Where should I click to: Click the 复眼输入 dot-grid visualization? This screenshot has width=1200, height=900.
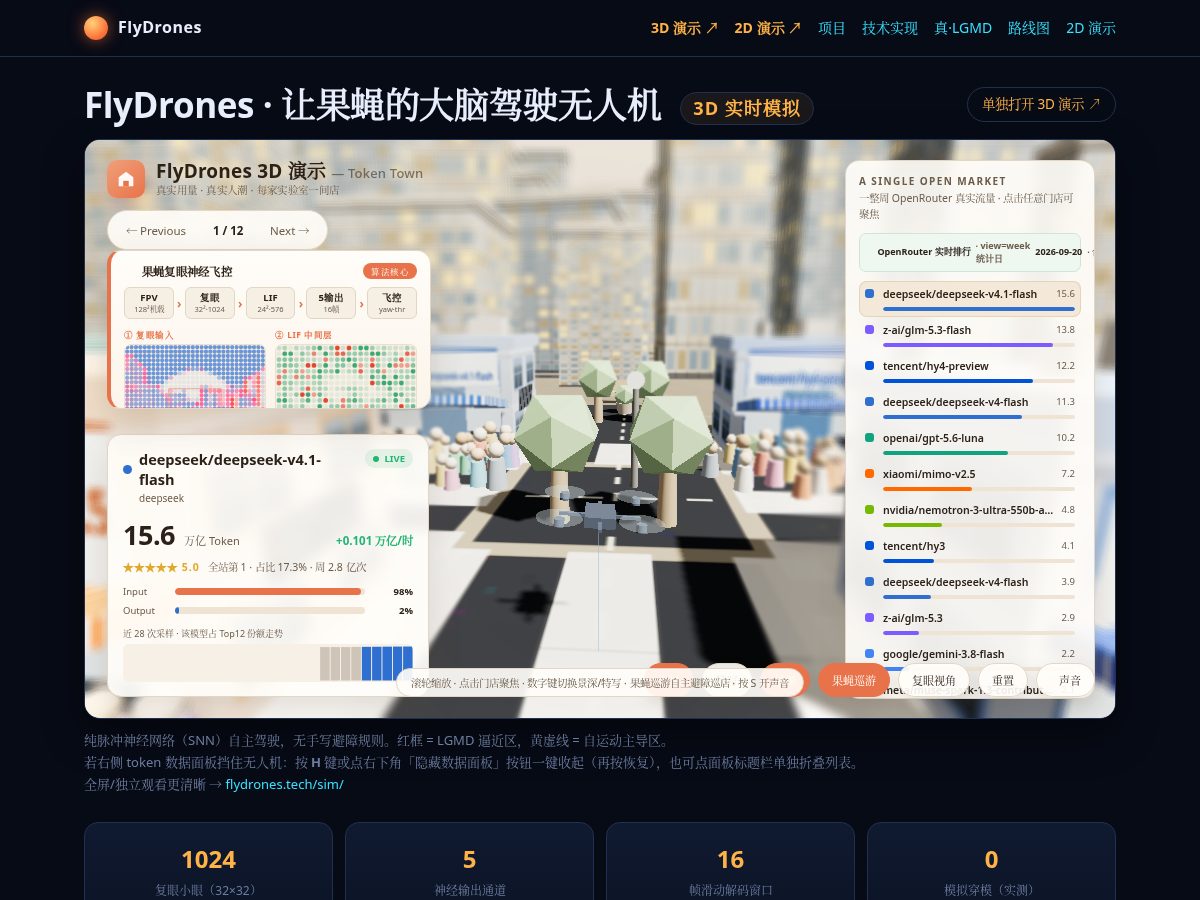tap(194, 376)
